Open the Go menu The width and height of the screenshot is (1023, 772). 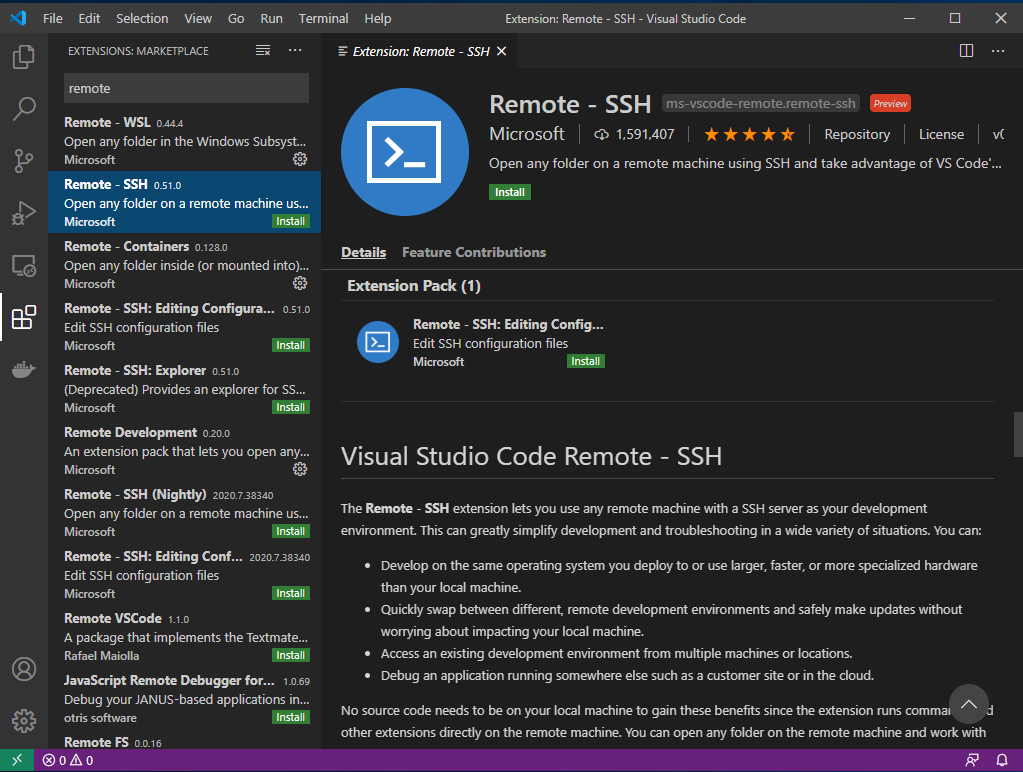pyautogui.click(x=236, y=18)
